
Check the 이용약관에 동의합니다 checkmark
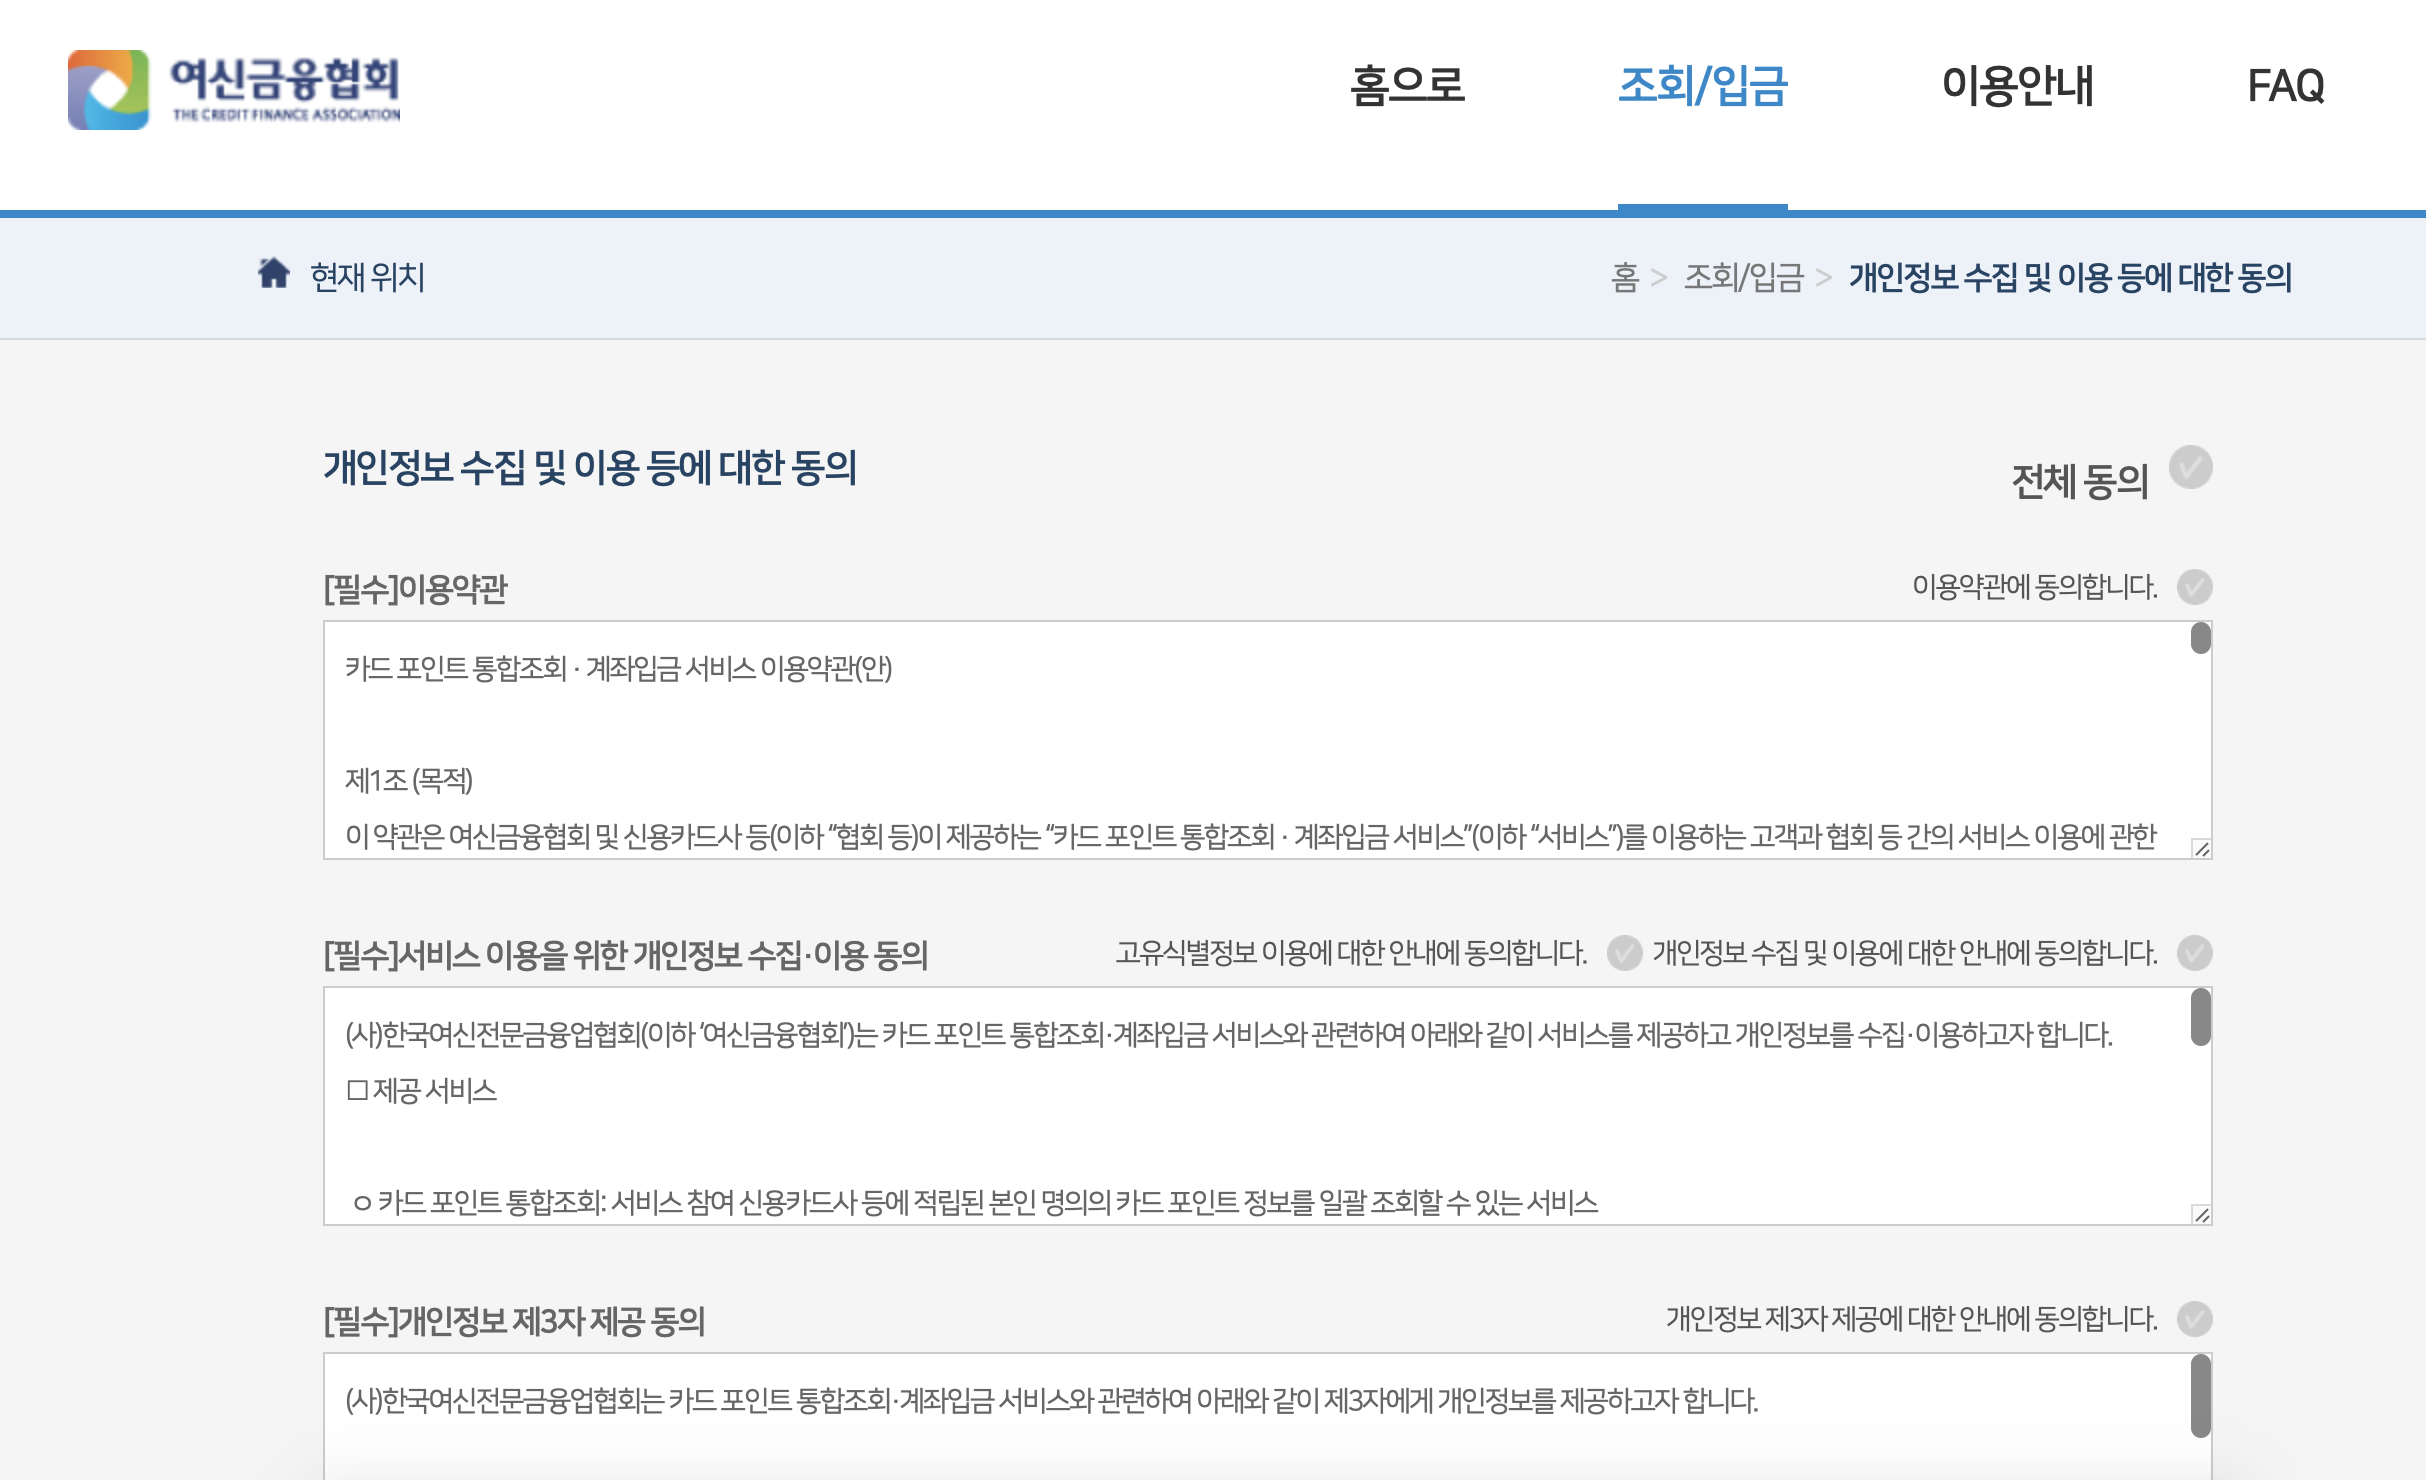click(x=2194, y=587)
